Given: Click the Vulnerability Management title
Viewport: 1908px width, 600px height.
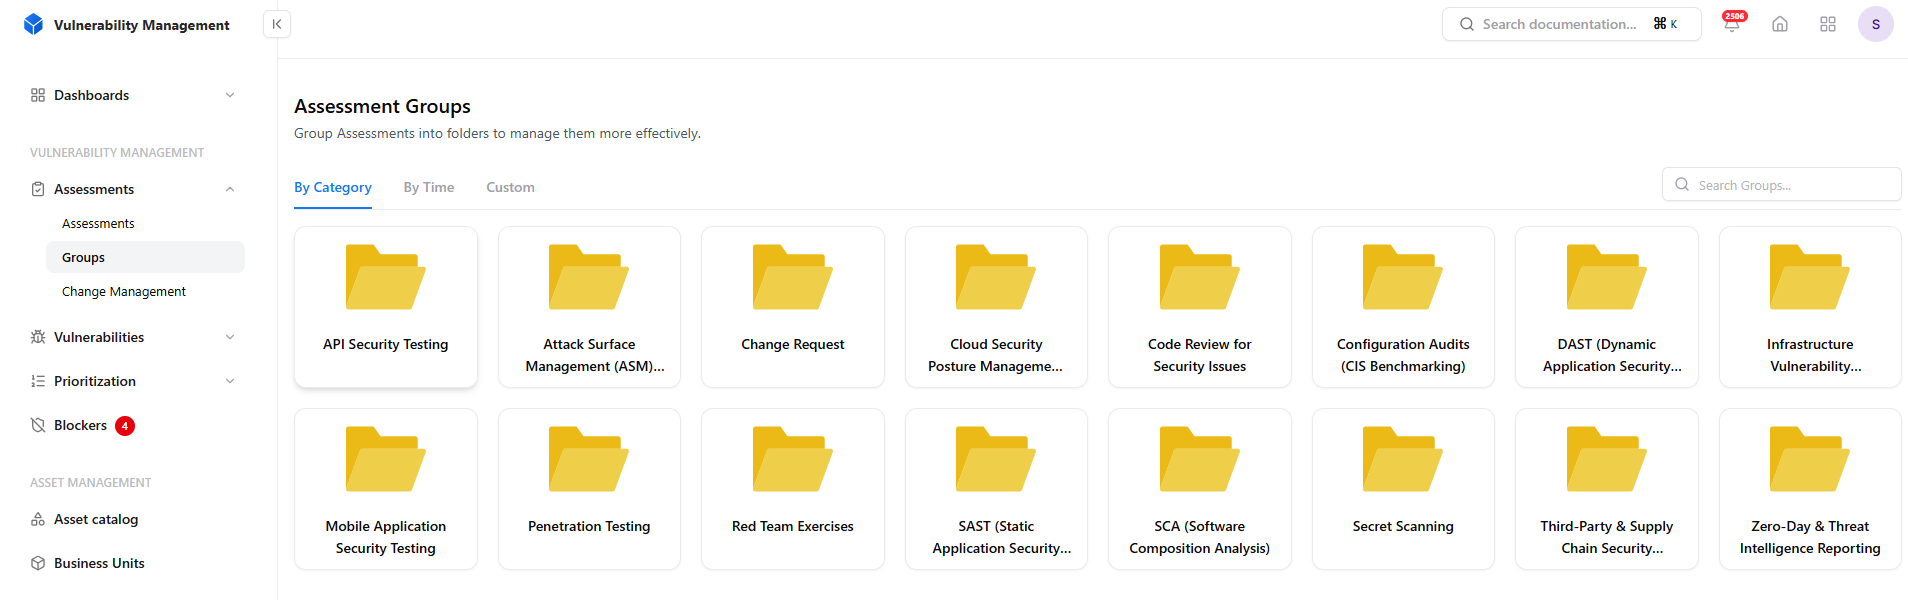Looking at the screenshot, I should tap(142, 25).
